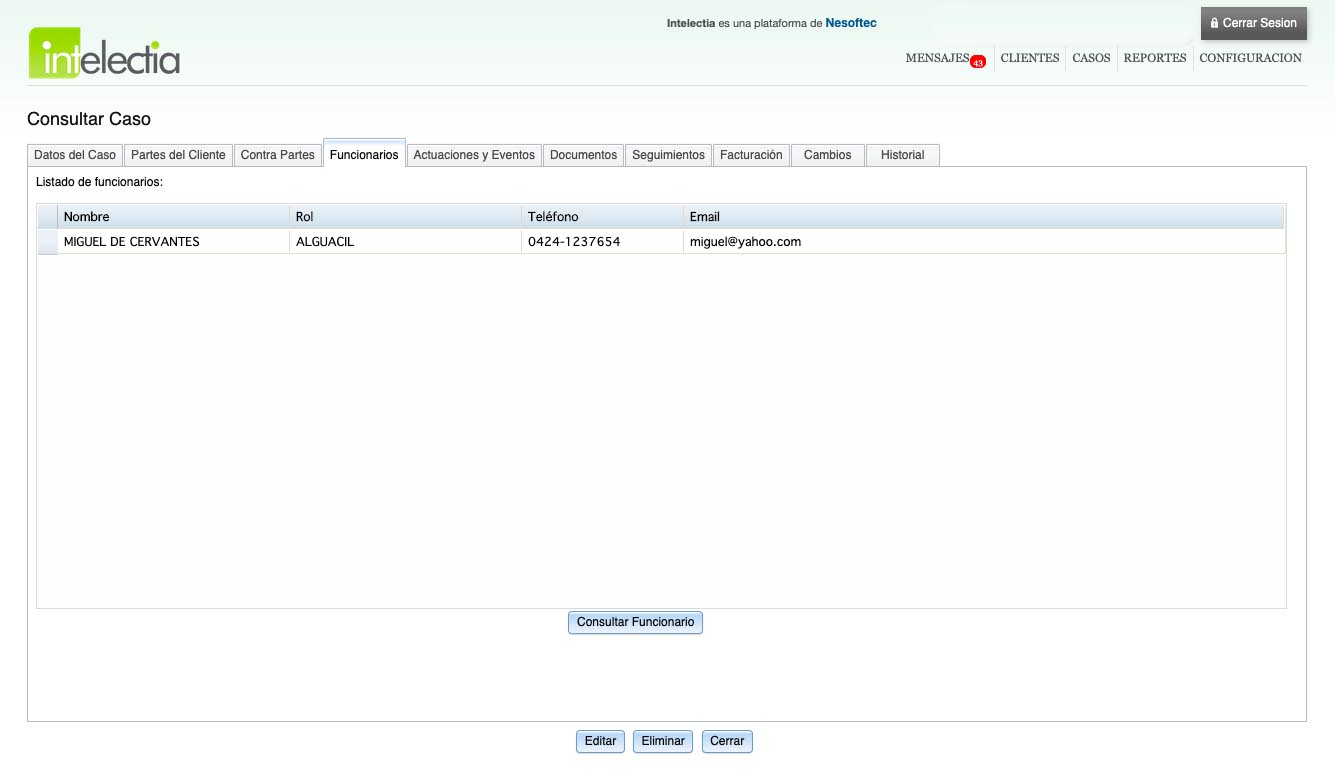Select the row selector for MIGUEL DE CERVANTES
The width and height of the screenshot is (1335, 779).
[x=47, y=242]
